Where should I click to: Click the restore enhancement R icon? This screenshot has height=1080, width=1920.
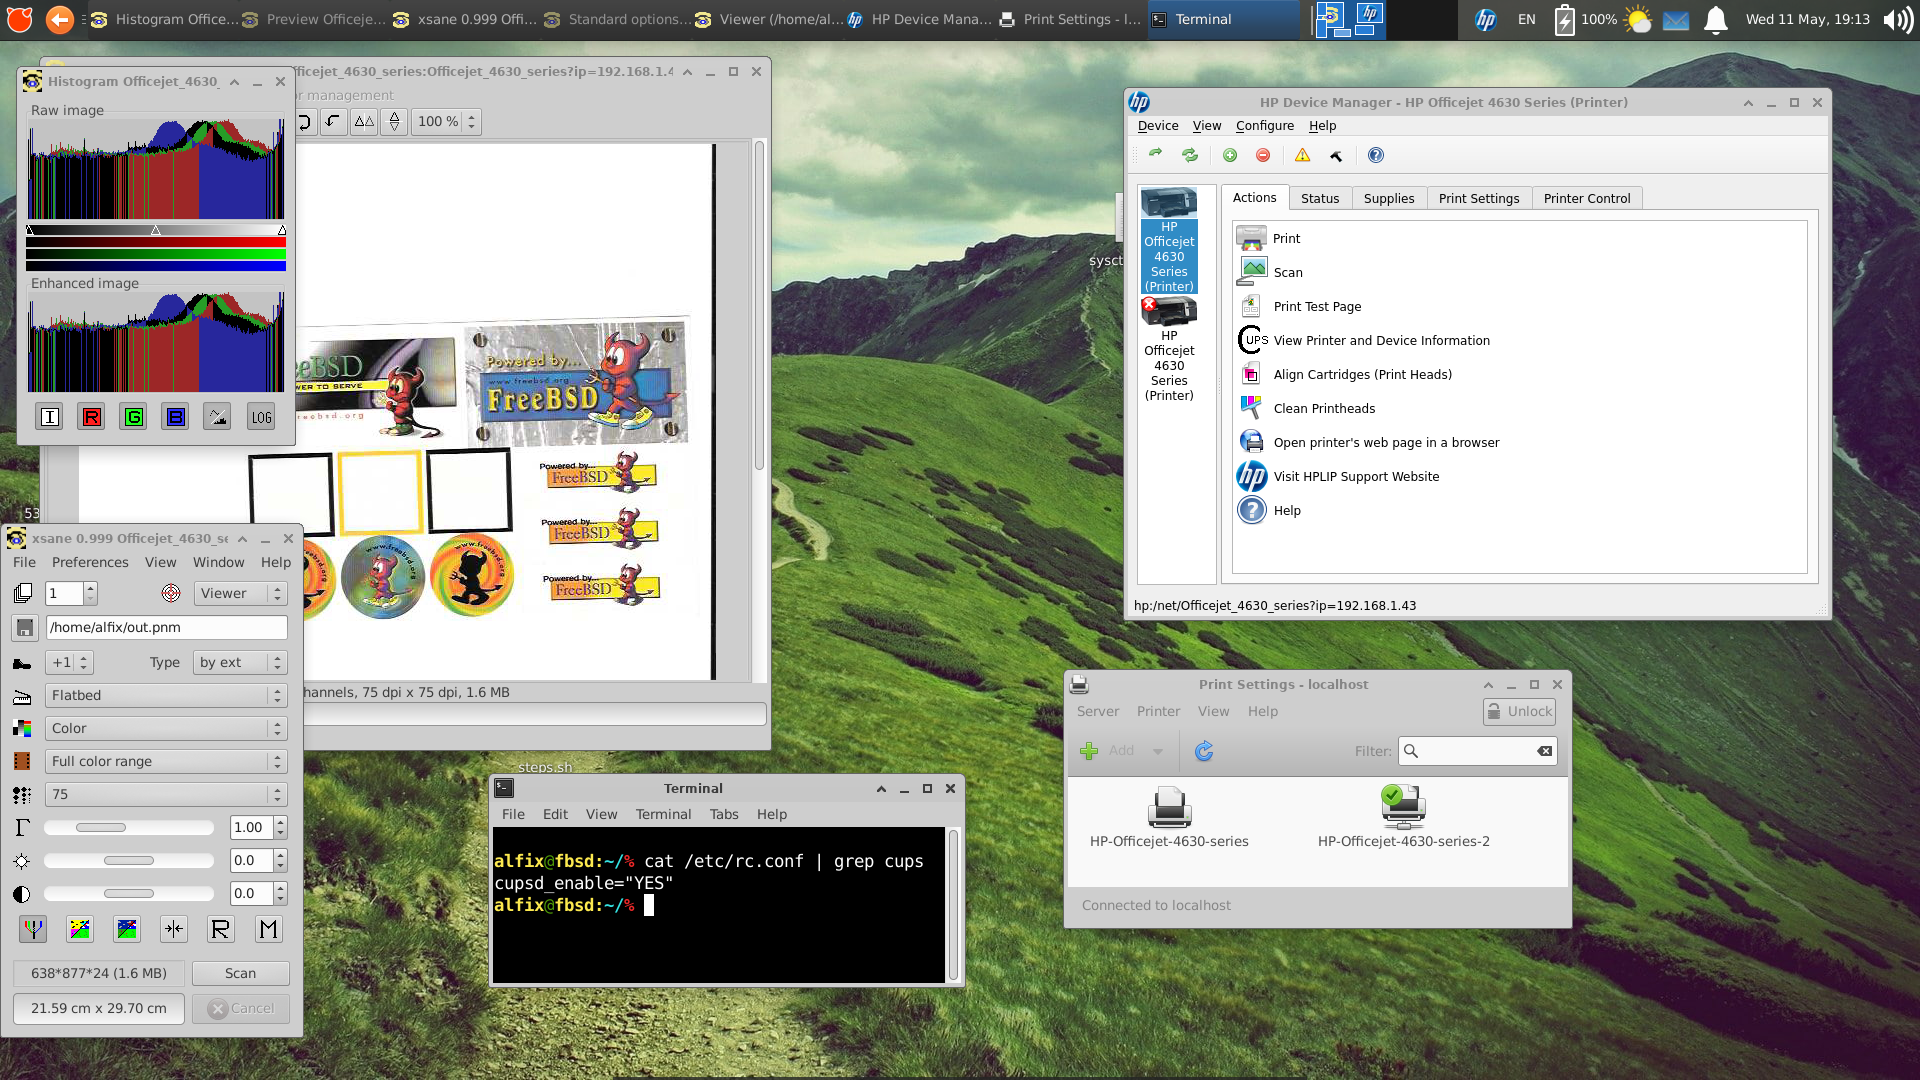(x=220, y=929)
